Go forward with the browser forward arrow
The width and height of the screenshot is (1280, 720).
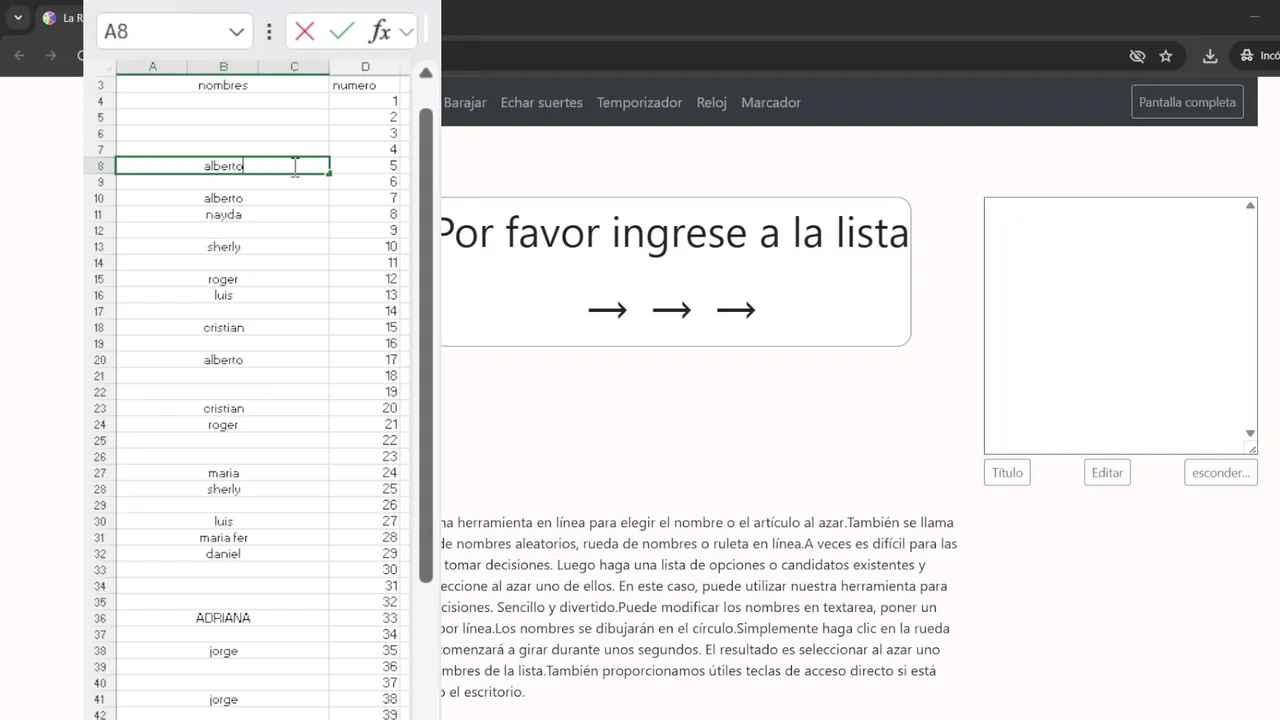[51, 56]
